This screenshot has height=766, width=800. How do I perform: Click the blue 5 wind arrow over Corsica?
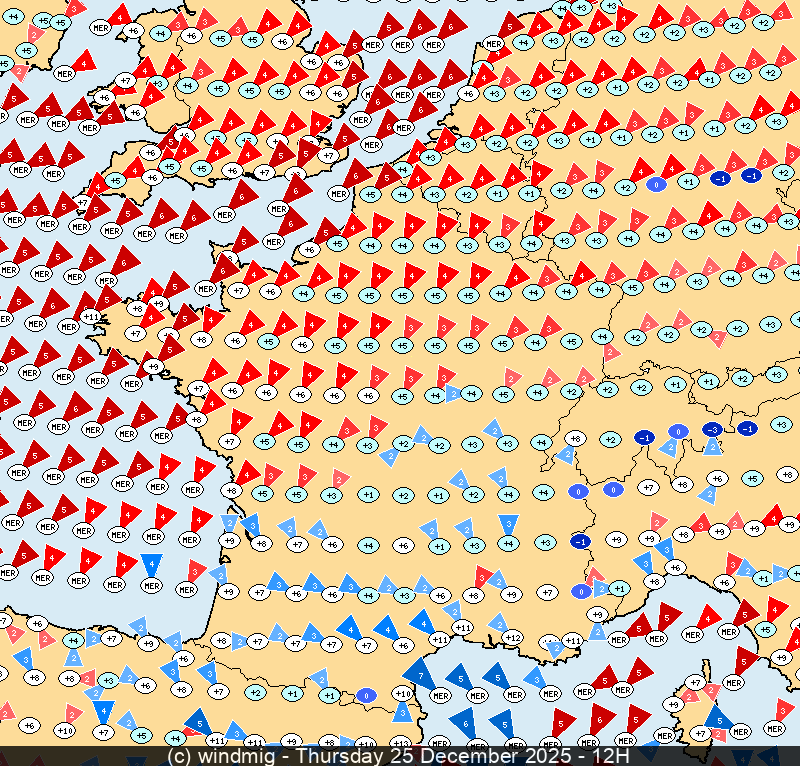pyautogui.click(x=717, y=717)
